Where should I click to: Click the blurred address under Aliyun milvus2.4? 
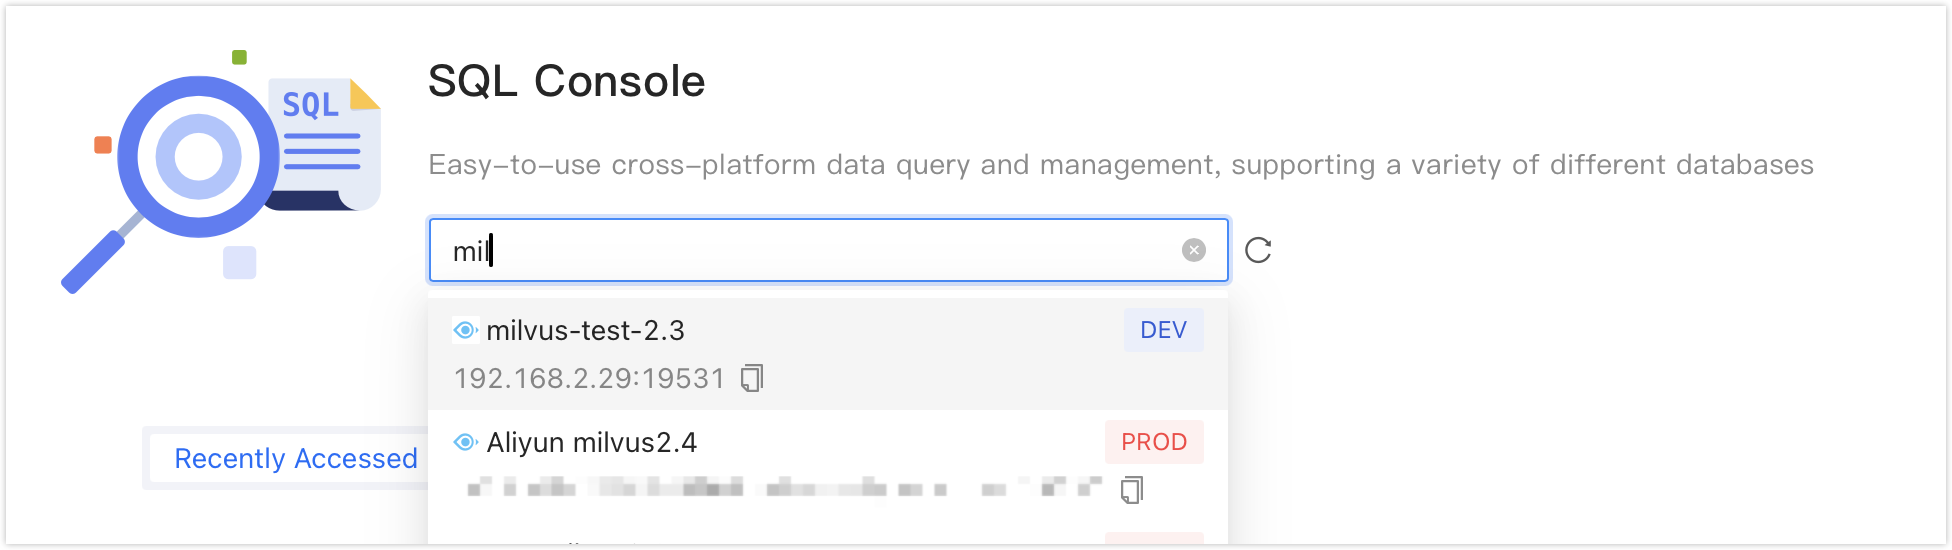click(x=785, y=488)
